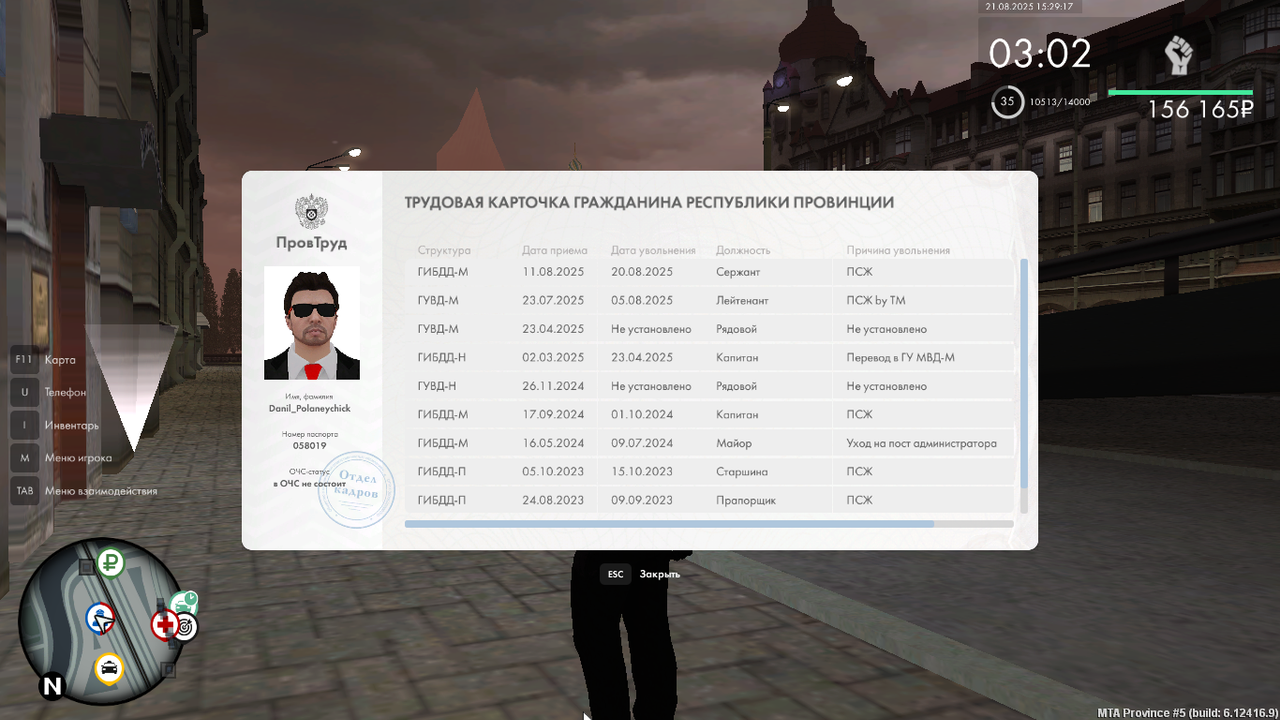Click the Структура column header

444,250
